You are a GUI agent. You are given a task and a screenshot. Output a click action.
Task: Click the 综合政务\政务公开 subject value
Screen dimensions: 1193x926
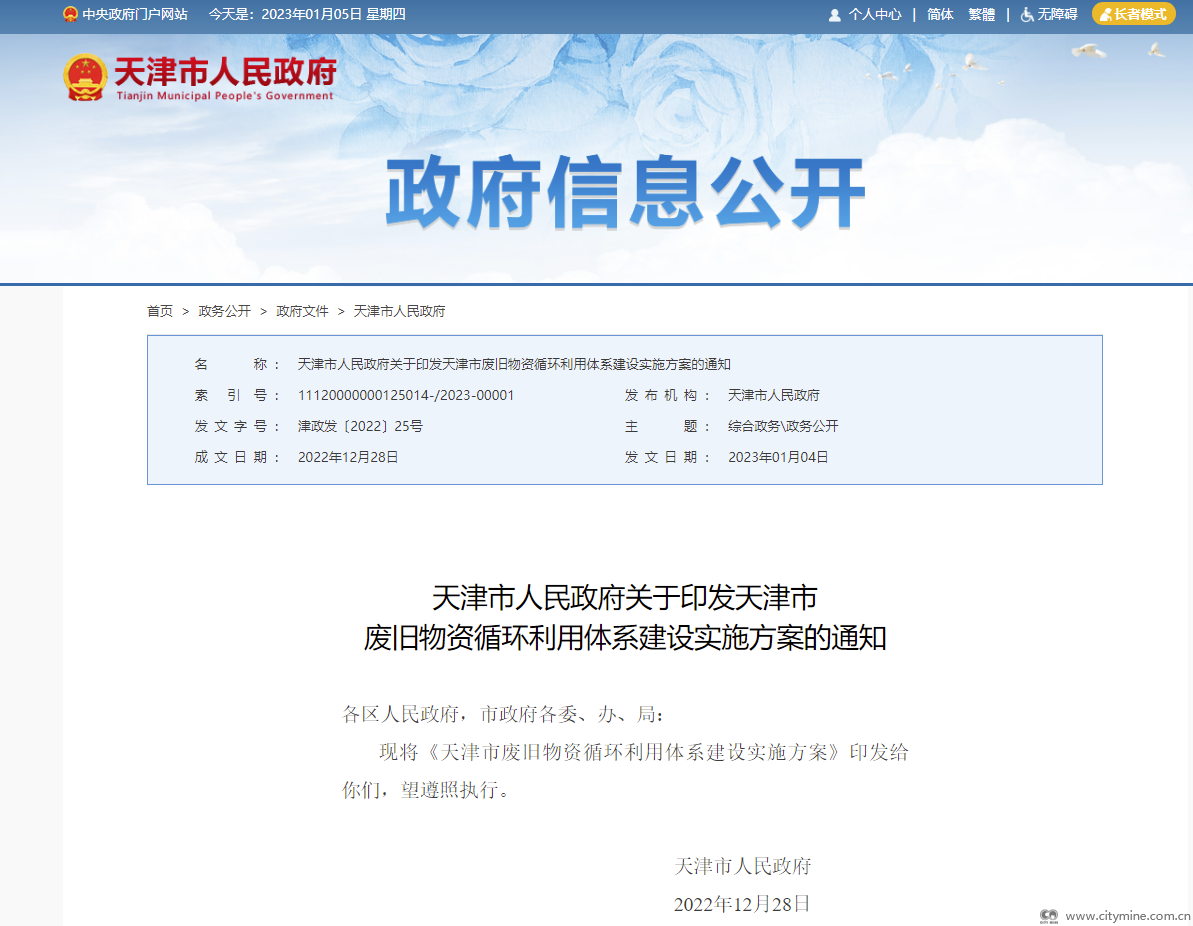(x=783, y=426)
